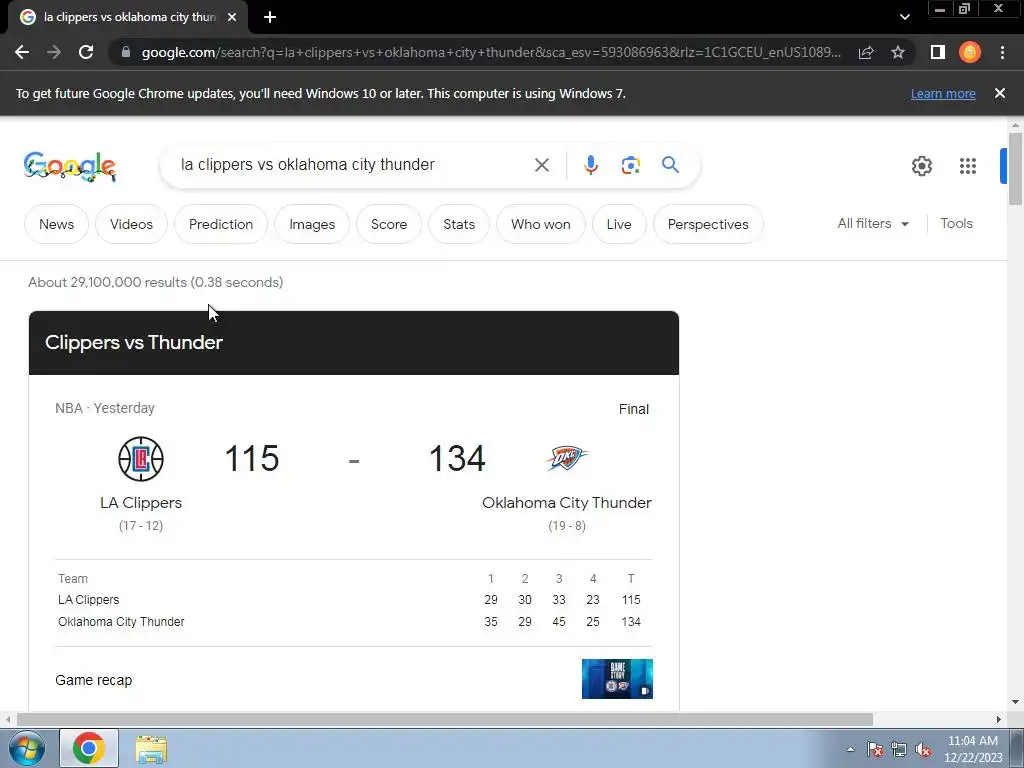The image size is (1024, 768).
Task: Show hidden system tray icons
Action: pyautogui.click(x=850, y=749)
